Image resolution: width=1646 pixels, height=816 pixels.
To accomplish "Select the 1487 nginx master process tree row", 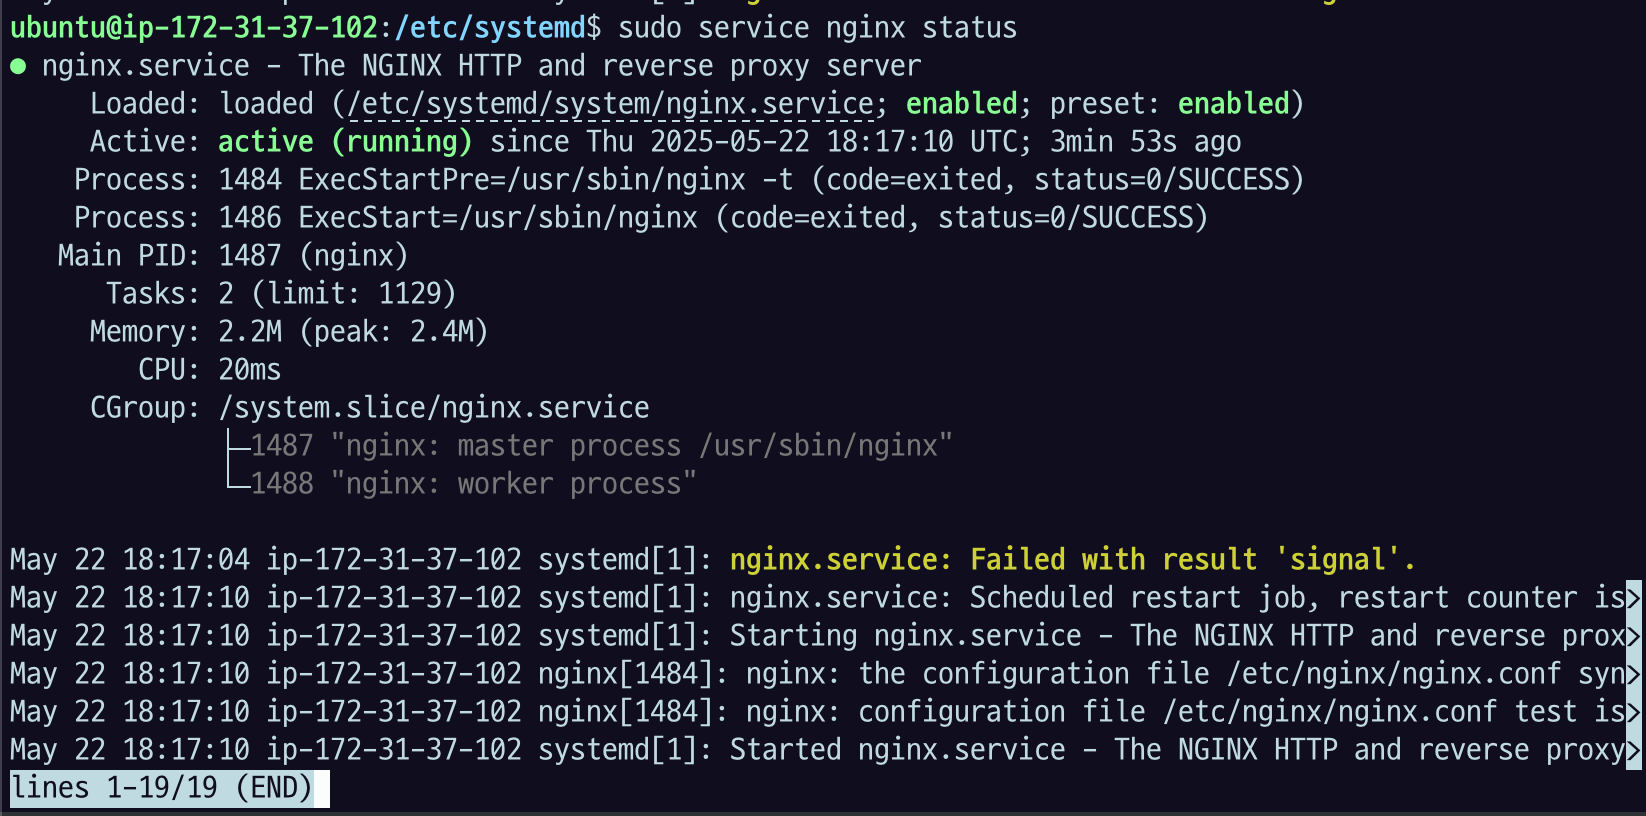I will tap(590, 446).
